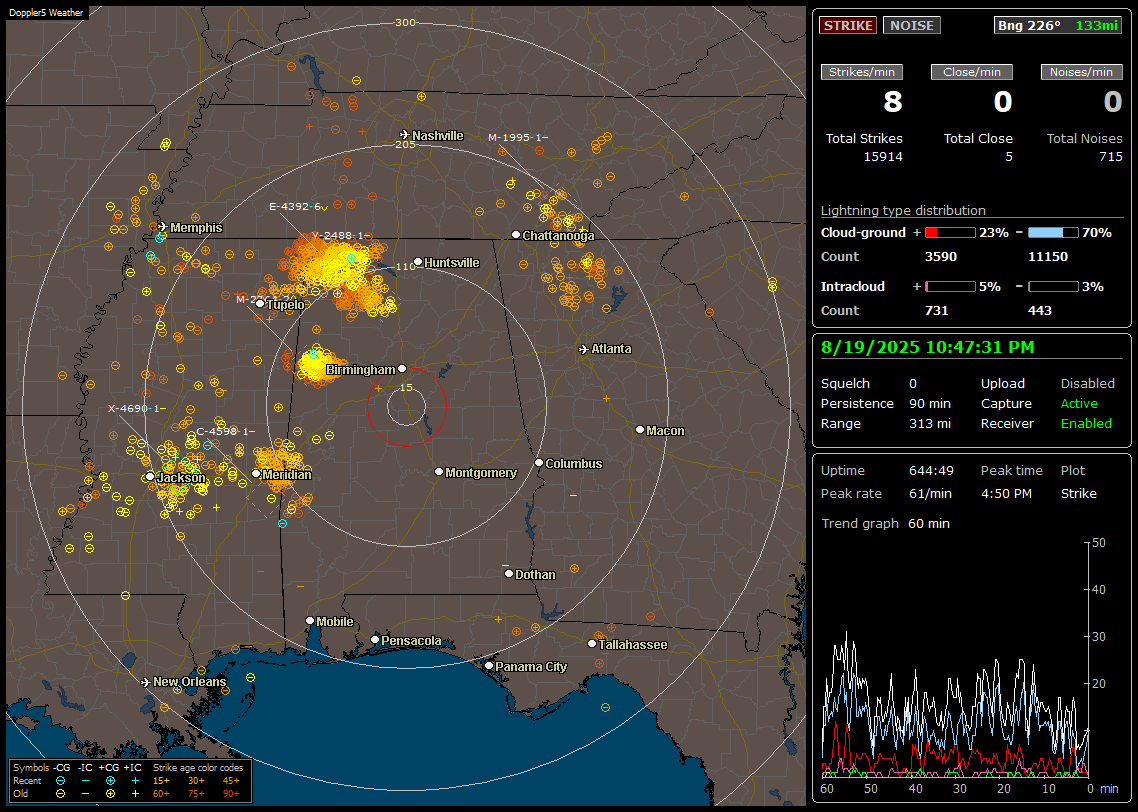
Task: Click the 205 mile range ring label
Action: [406, 144]
